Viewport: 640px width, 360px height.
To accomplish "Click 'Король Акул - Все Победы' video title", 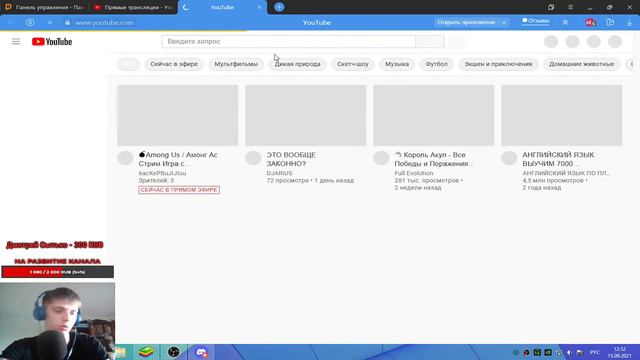I will click(x=433, y=159).
